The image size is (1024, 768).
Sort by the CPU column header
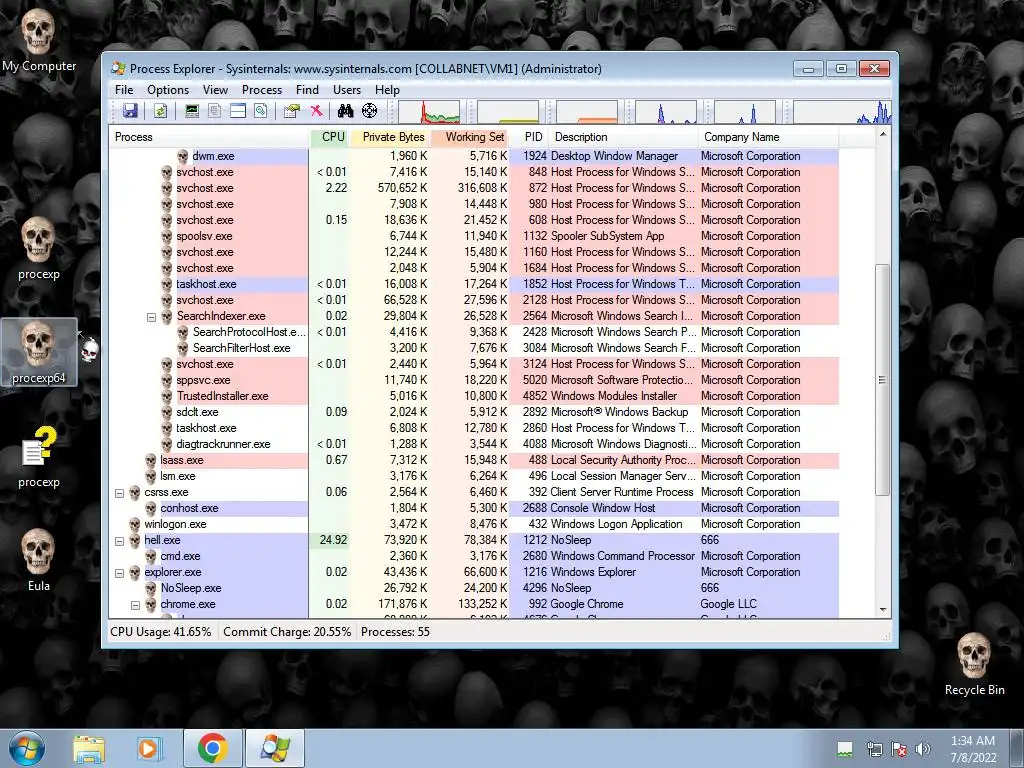(x=329, y=137)
